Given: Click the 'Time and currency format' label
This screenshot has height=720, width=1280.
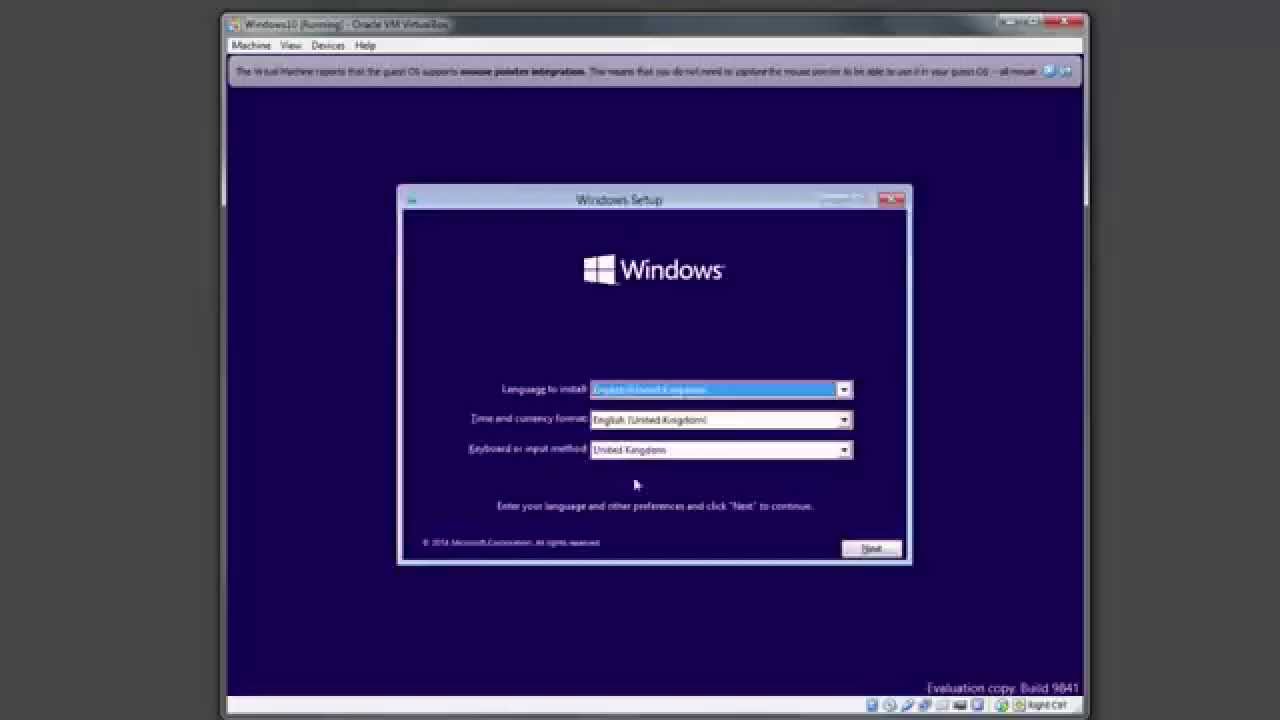Looking at the screenshot, I should coord(529,419).
